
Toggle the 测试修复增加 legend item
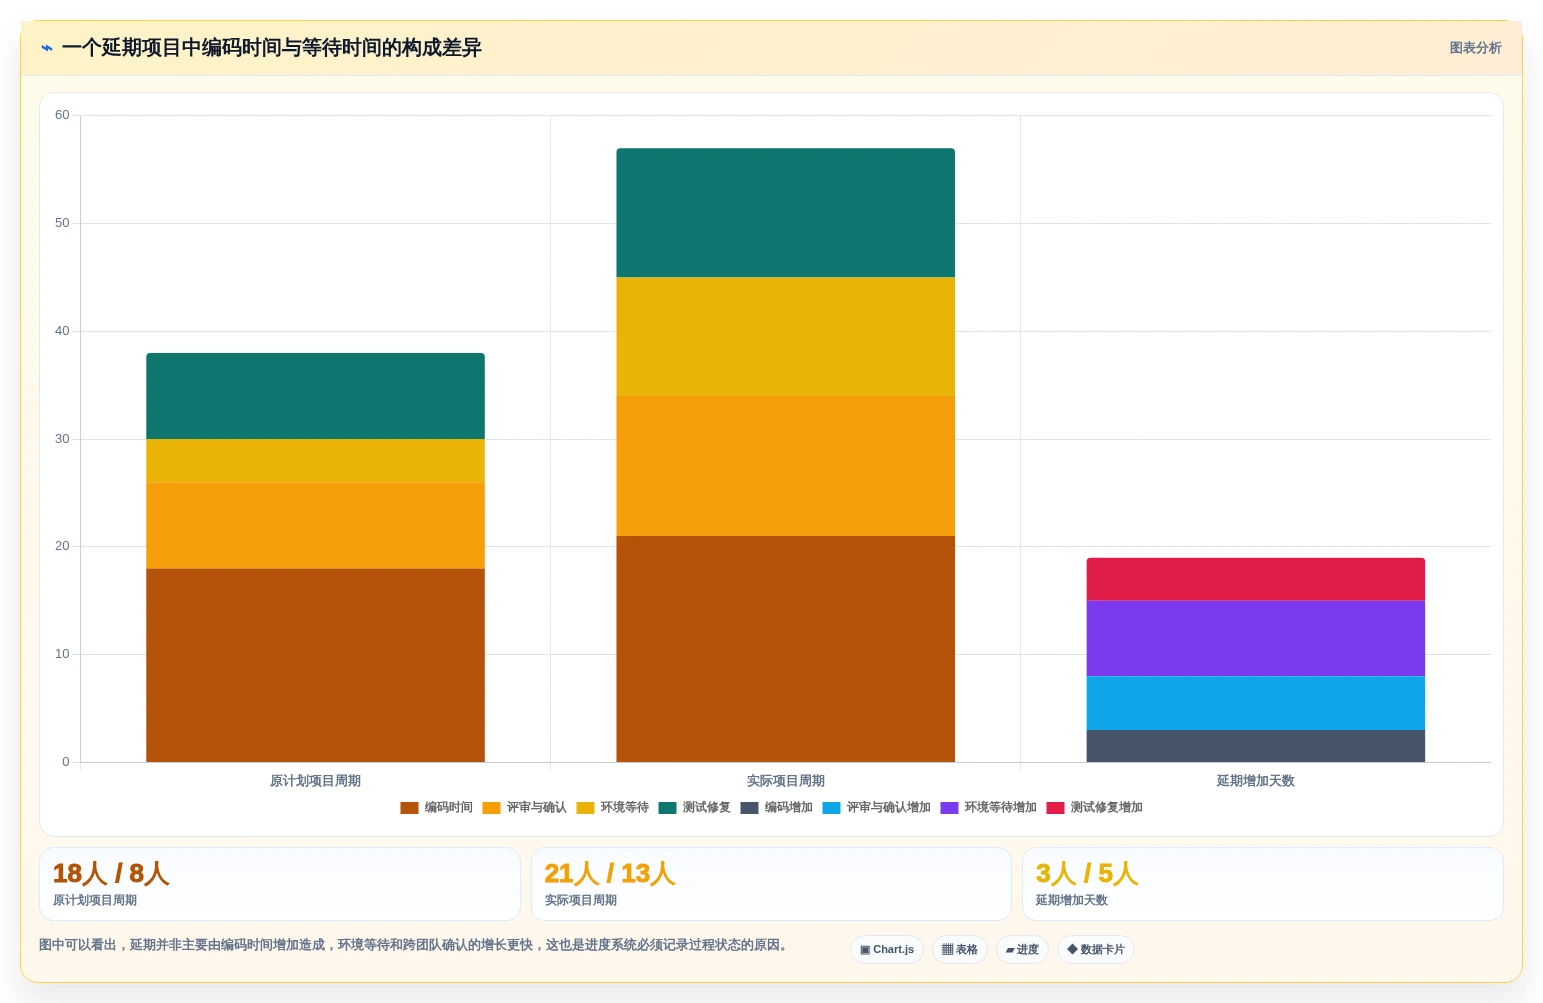point(1094,807)
